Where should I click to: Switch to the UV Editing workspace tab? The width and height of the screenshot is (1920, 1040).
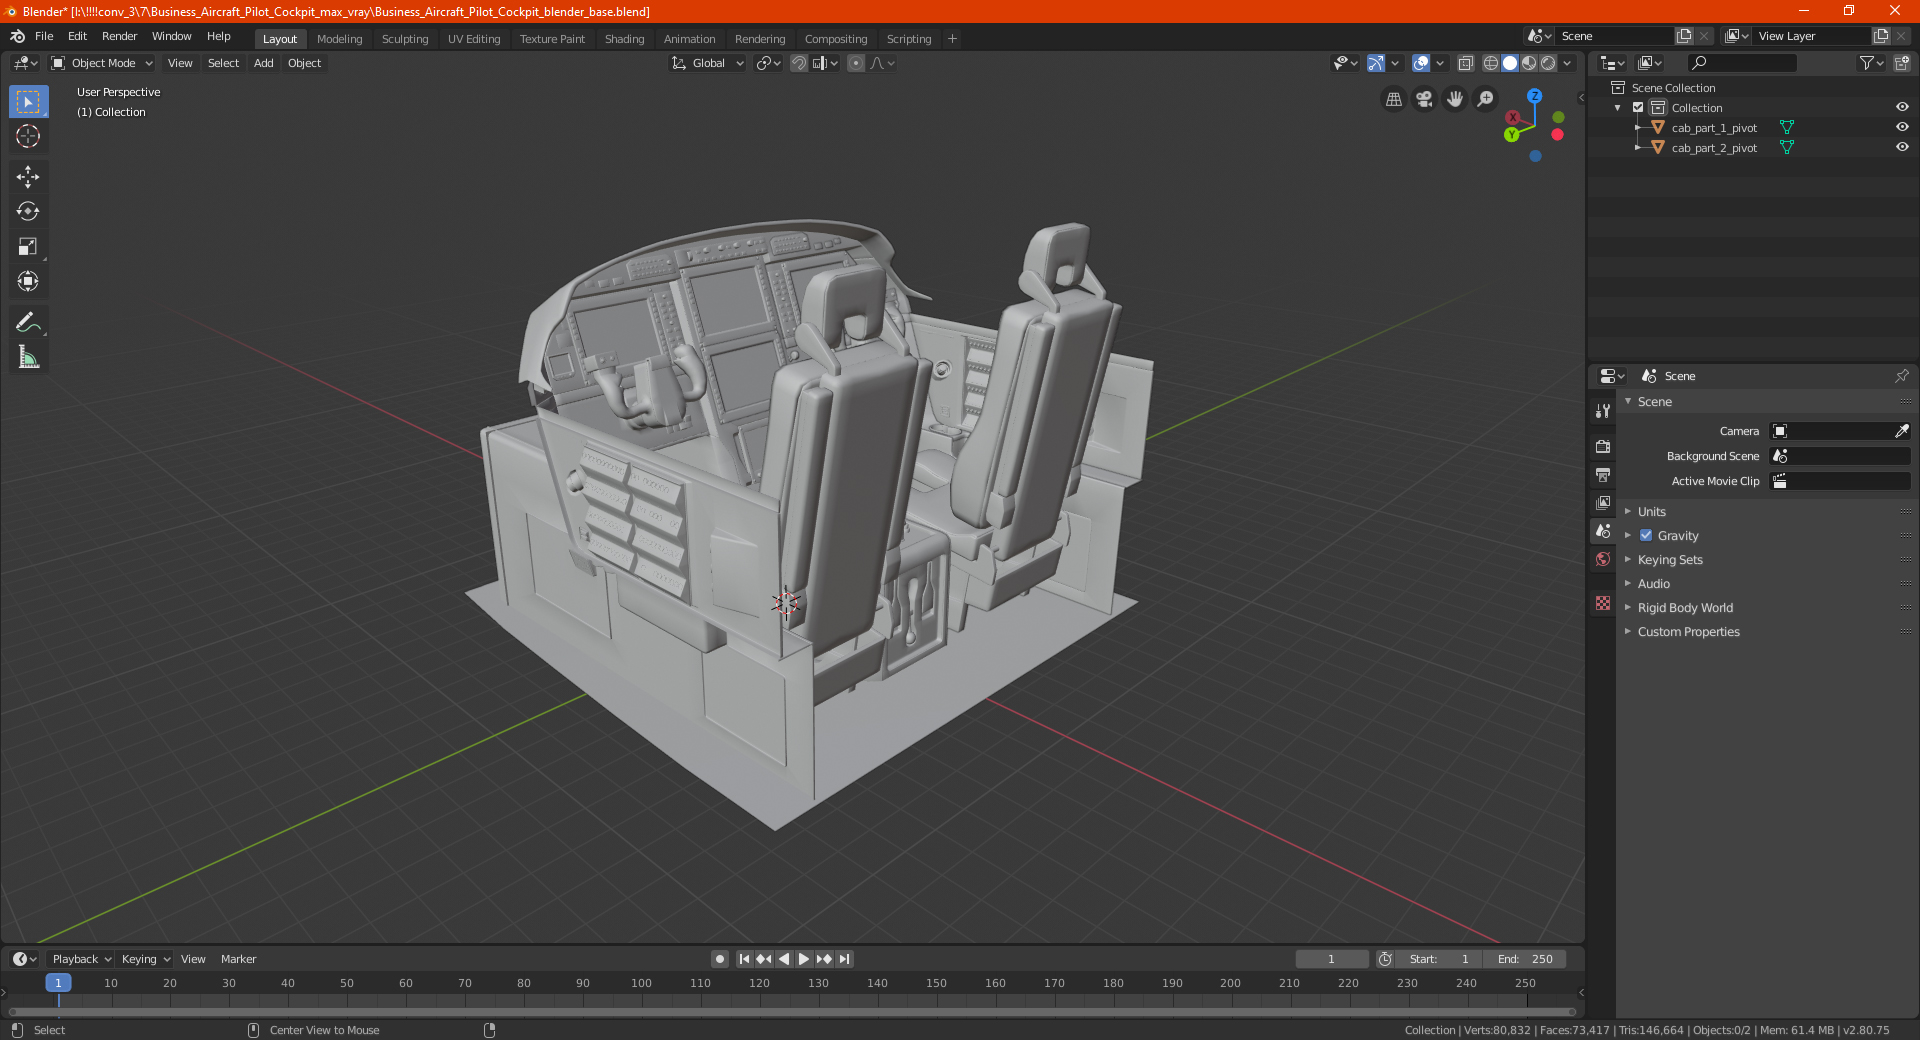click(x=474, y=39)
